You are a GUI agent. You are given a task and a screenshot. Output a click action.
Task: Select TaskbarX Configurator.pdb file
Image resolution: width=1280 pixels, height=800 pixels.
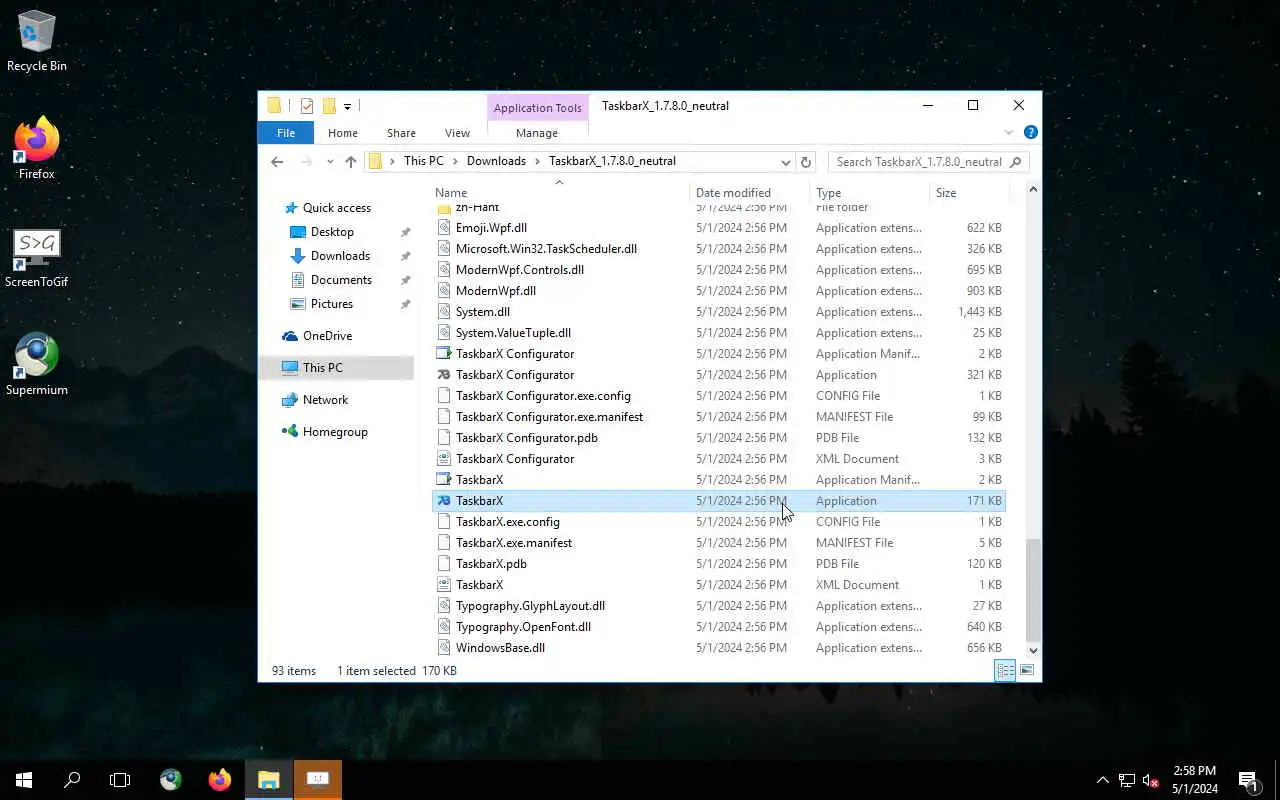(x=718, y=438)
